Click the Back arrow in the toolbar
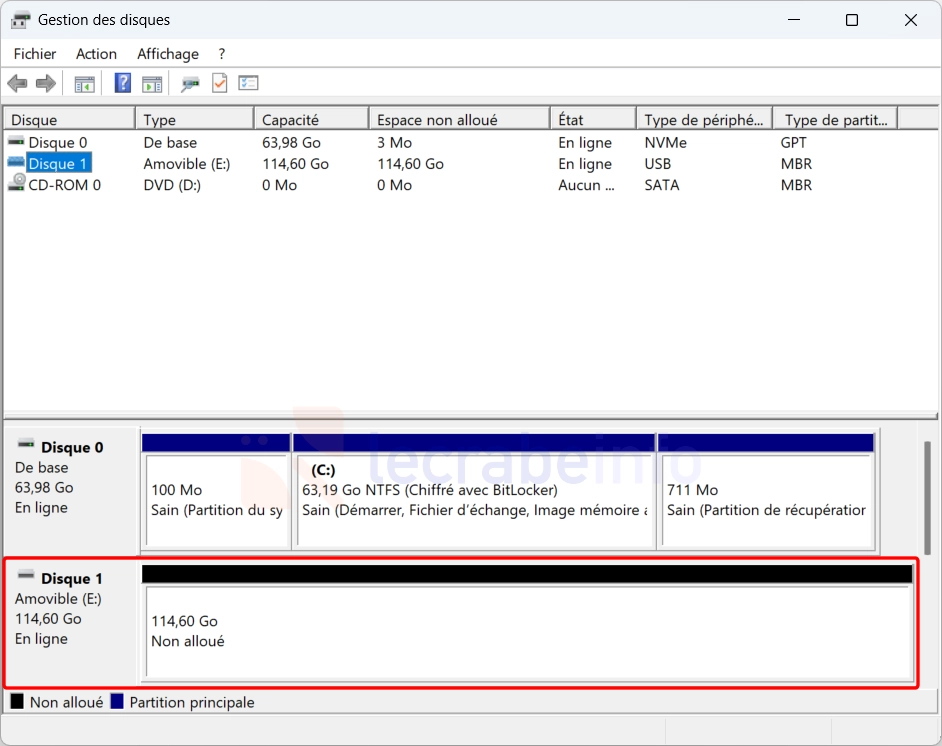 17,84
